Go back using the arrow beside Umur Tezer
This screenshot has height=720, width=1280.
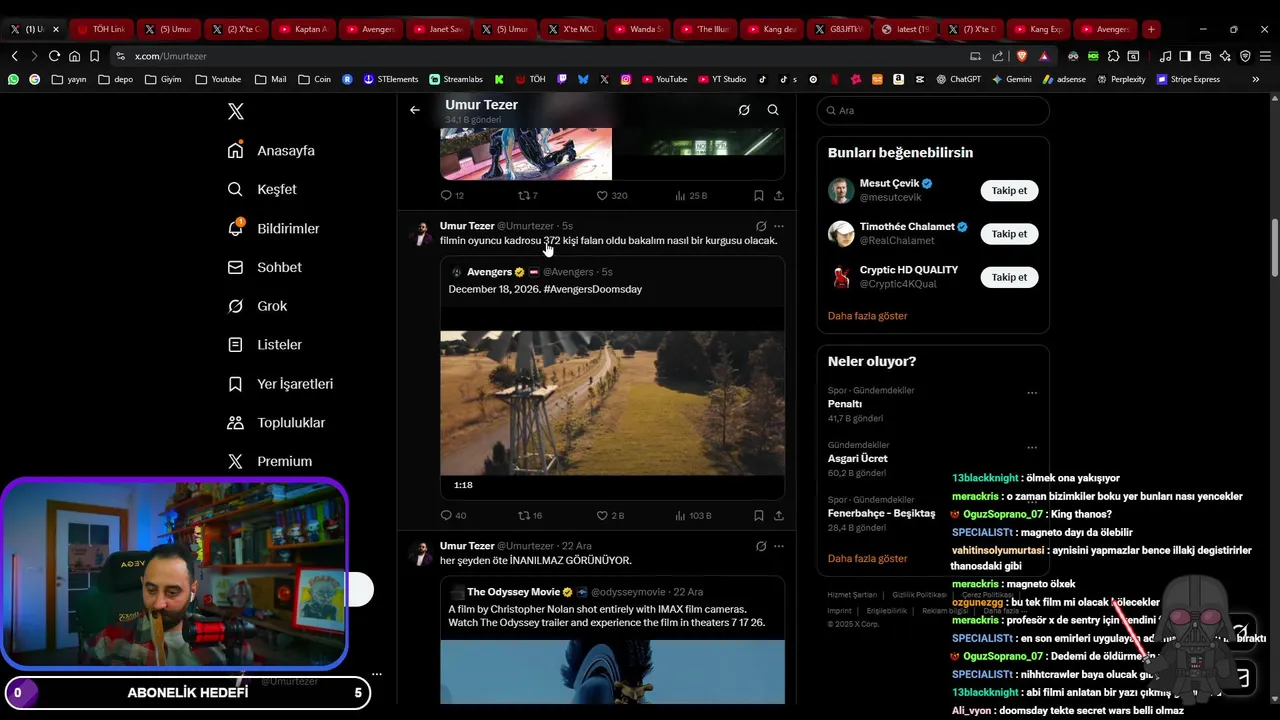point(415,110)
